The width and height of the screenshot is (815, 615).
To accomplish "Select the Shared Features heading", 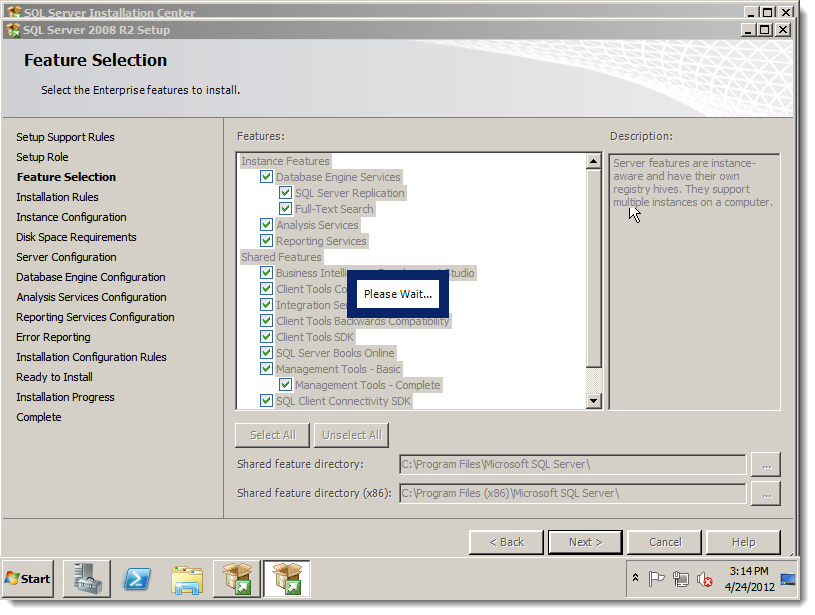I will coord(281,257).
